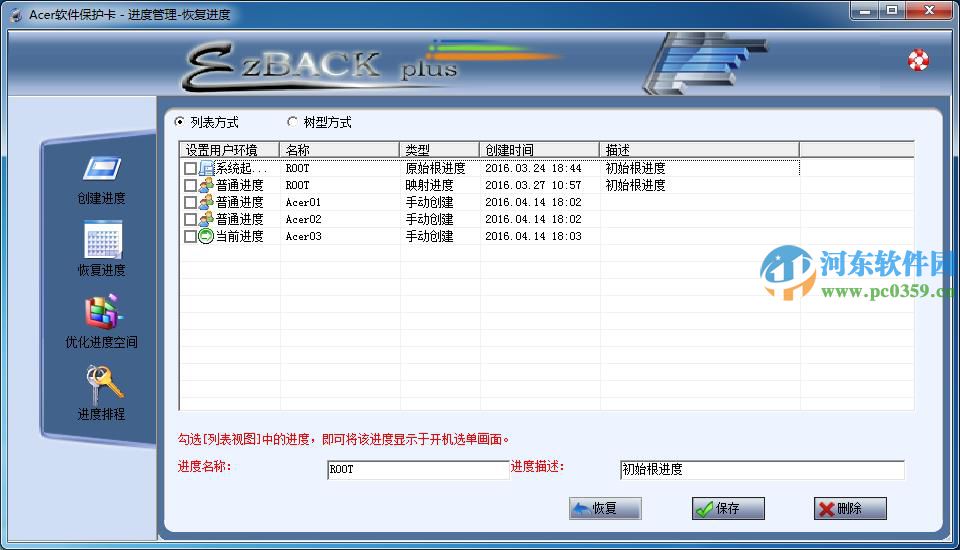This screenshot has width=960, height=550.
Task: Click the user icon of the Acer02 row
Action: coord(206,219)
